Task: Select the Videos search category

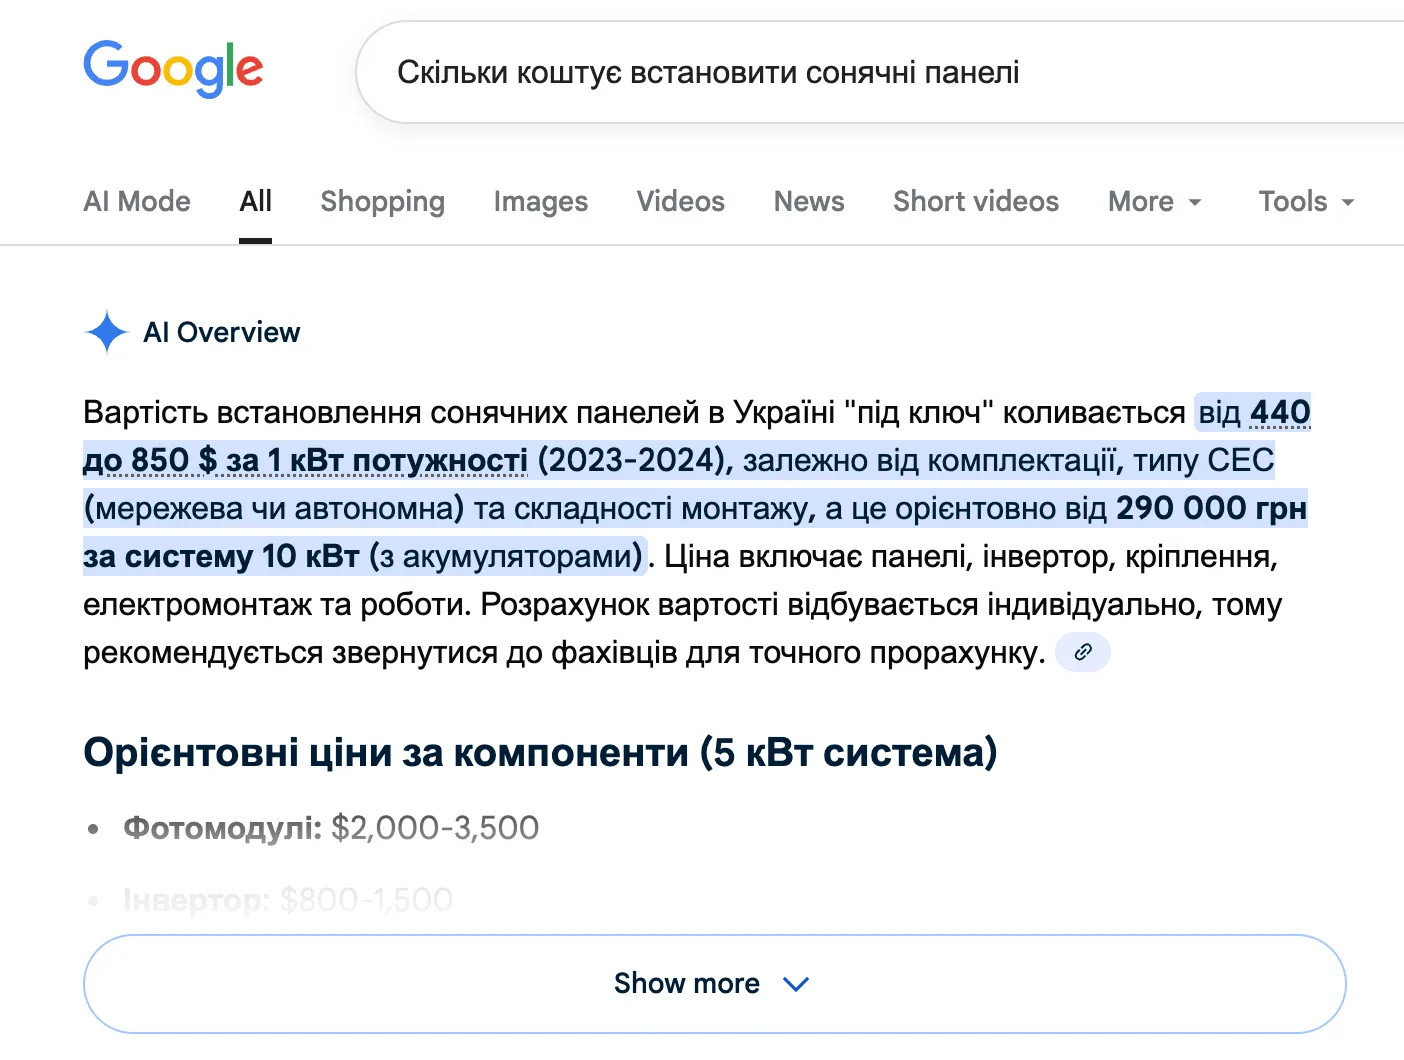Action: pos(680,202)
